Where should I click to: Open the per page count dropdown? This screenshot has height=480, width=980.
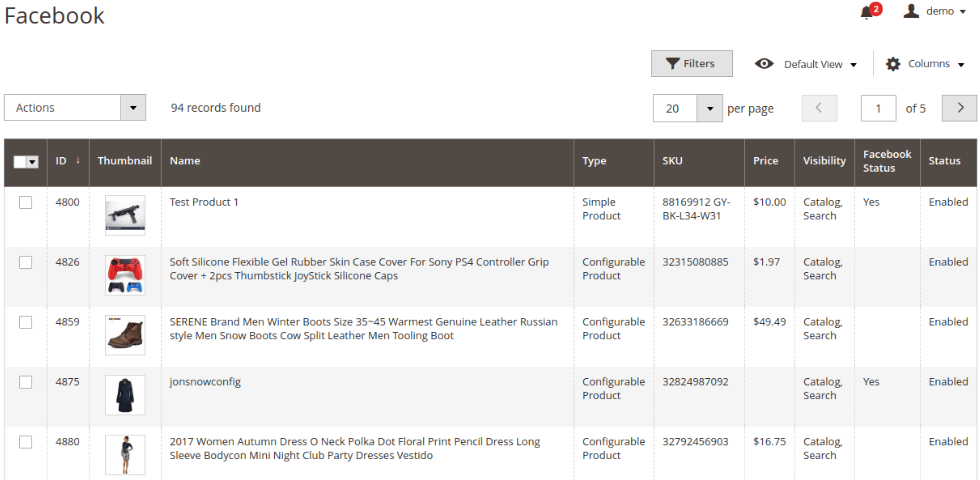[x=709, y=108]
